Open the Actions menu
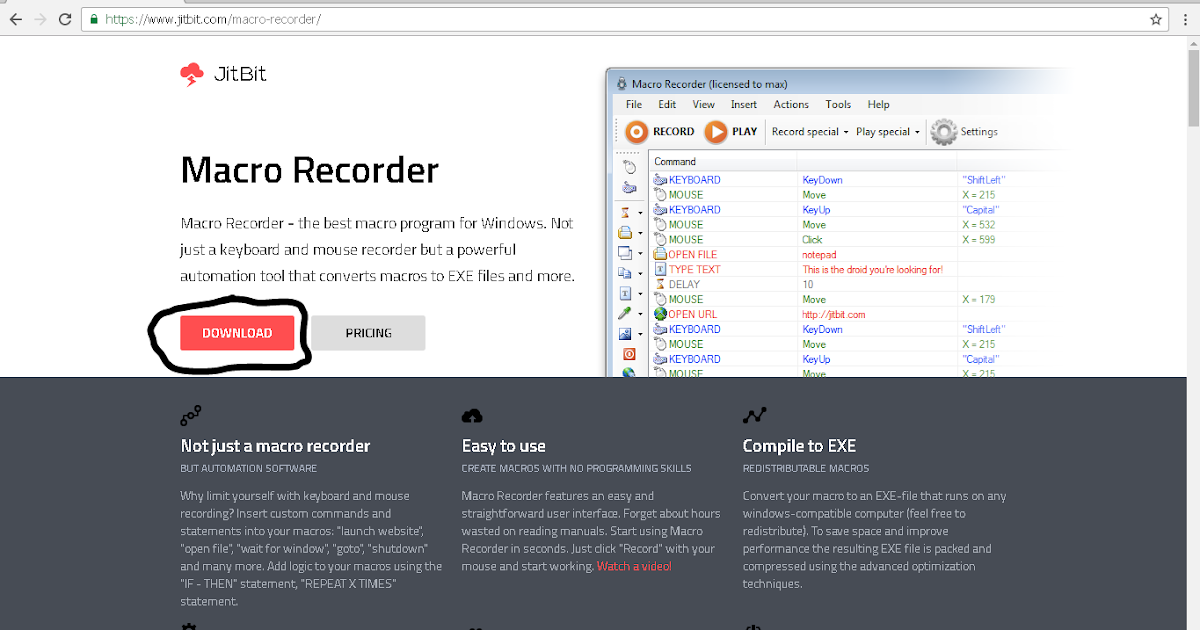The image size is (1200, 630). (x=791, y=104)
